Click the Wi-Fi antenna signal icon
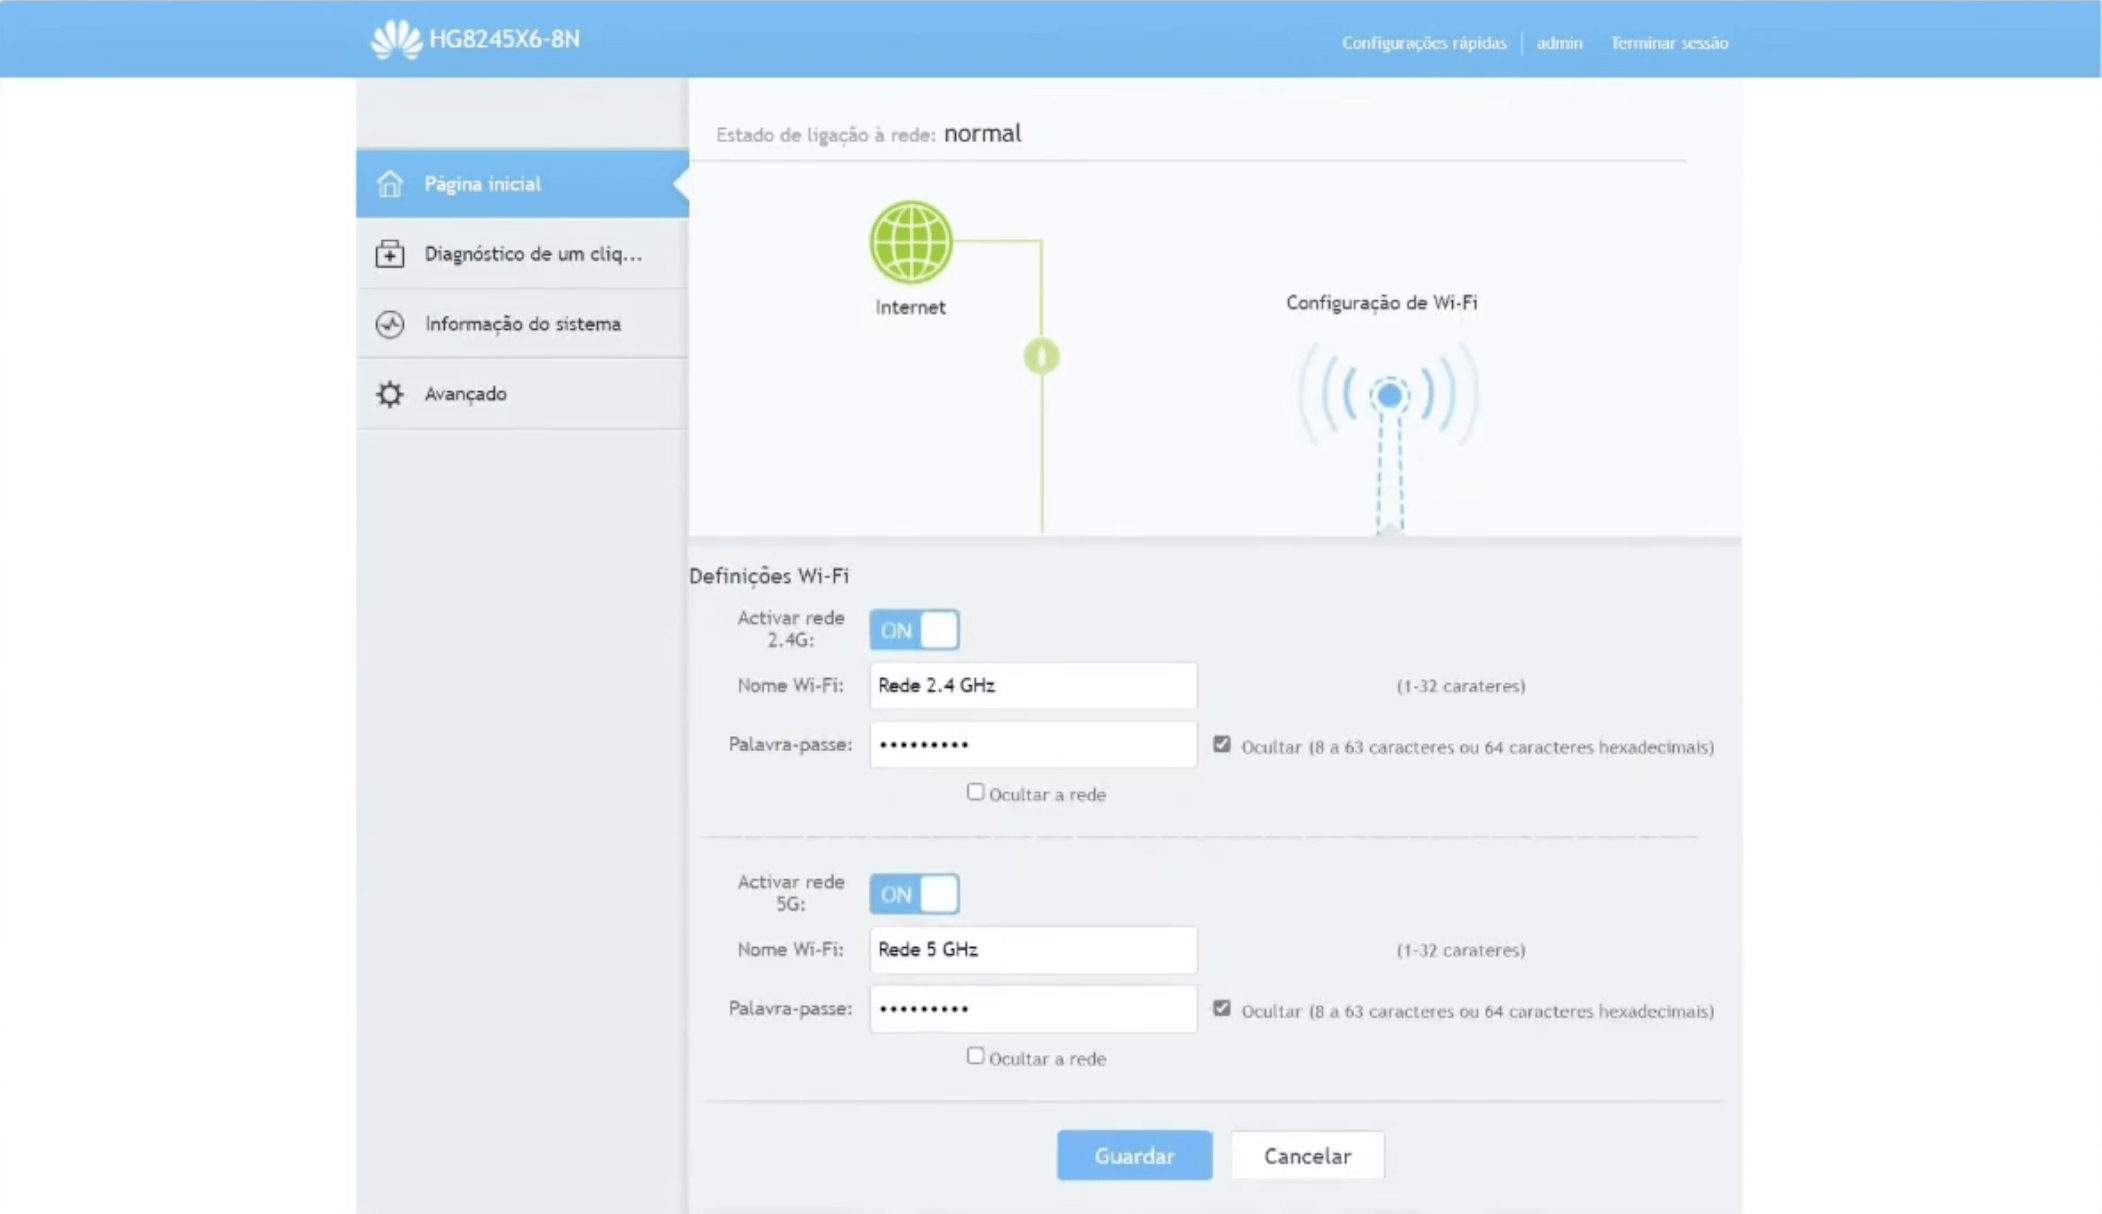This screenshot has width=2102, height=1214. point(1388,397)
